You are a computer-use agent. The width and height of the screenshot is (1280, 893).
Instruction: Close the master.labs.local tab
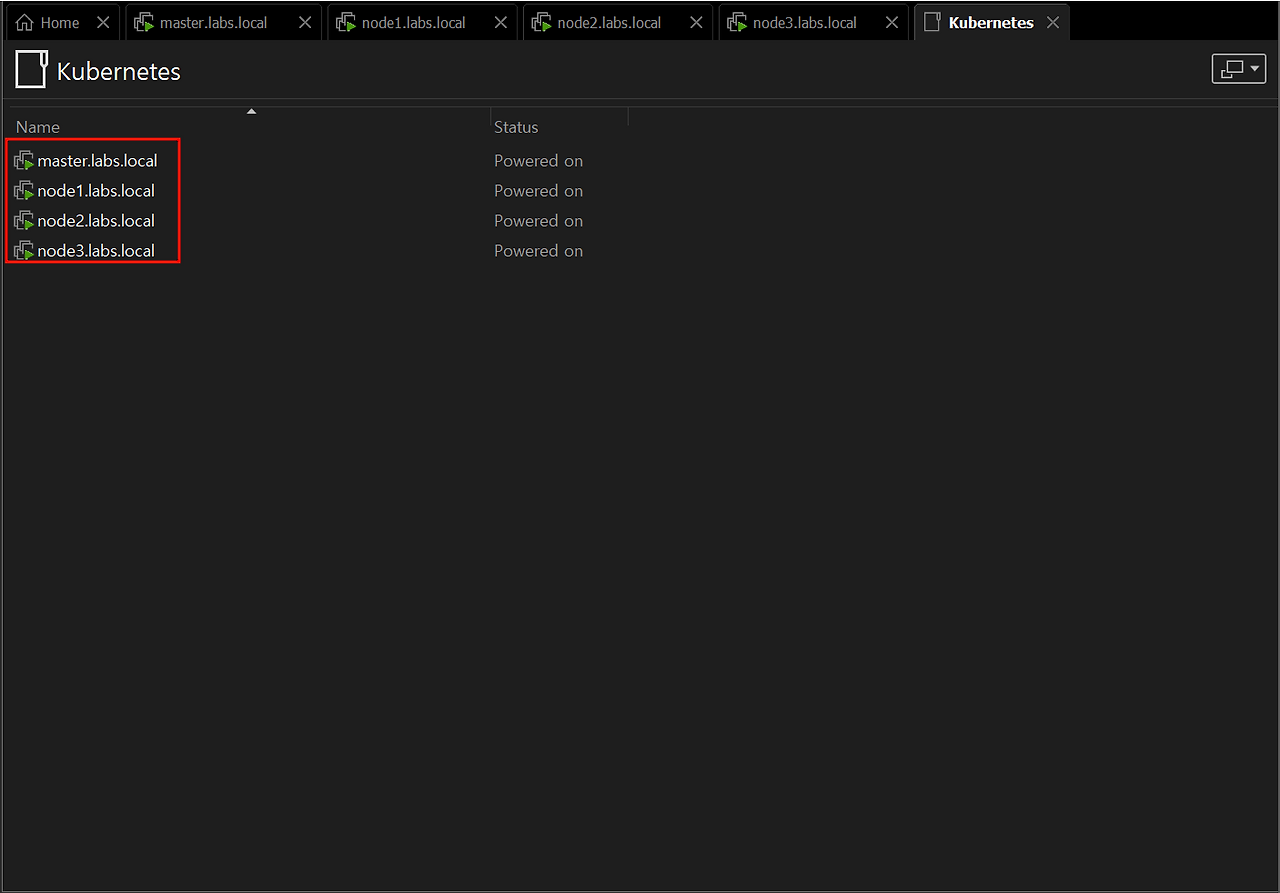(305, 23)
